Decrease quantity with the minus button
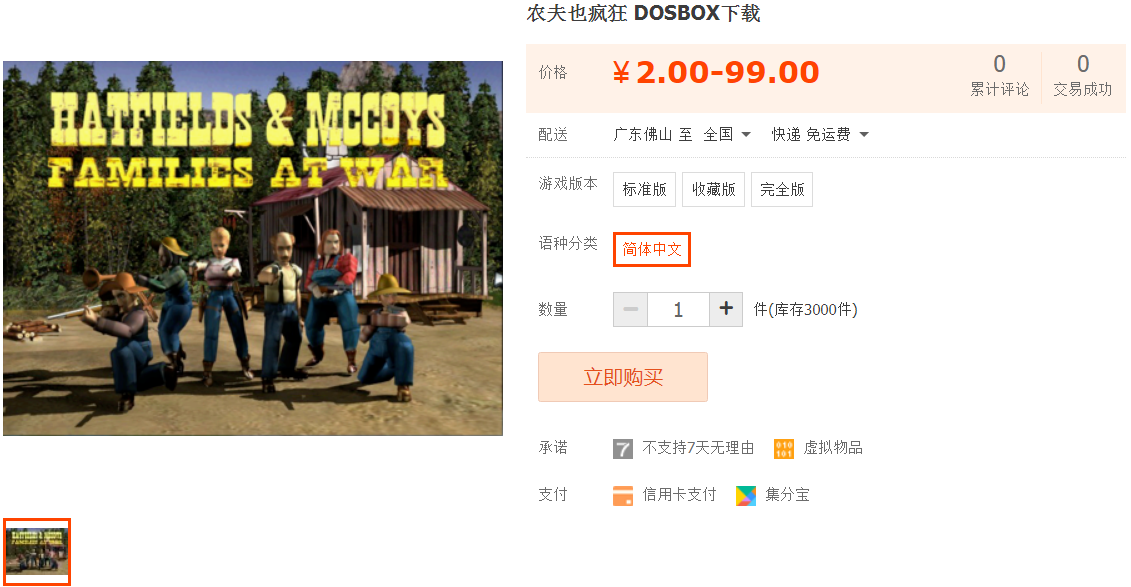The height and width of the screenshot is (587, 1131). tap(630, 309)
